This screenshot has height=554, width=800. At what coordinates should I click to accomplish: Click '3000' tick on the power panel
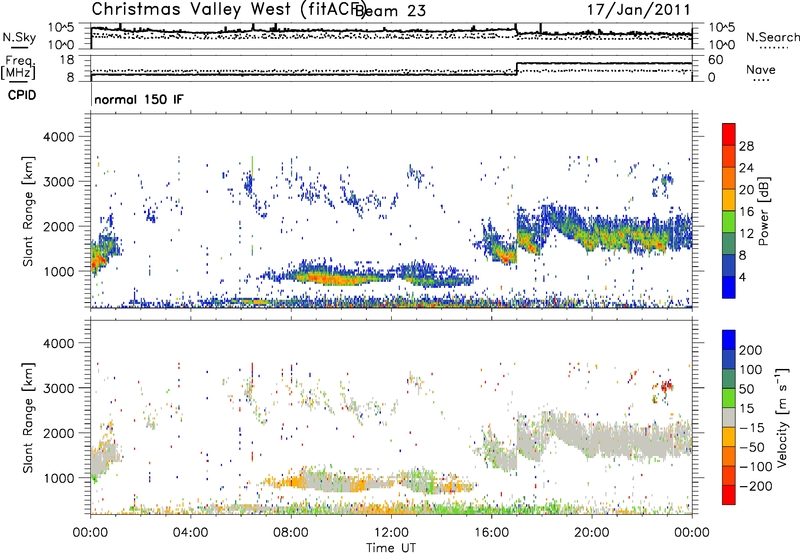pyautogui.click(x=58, y=182)
